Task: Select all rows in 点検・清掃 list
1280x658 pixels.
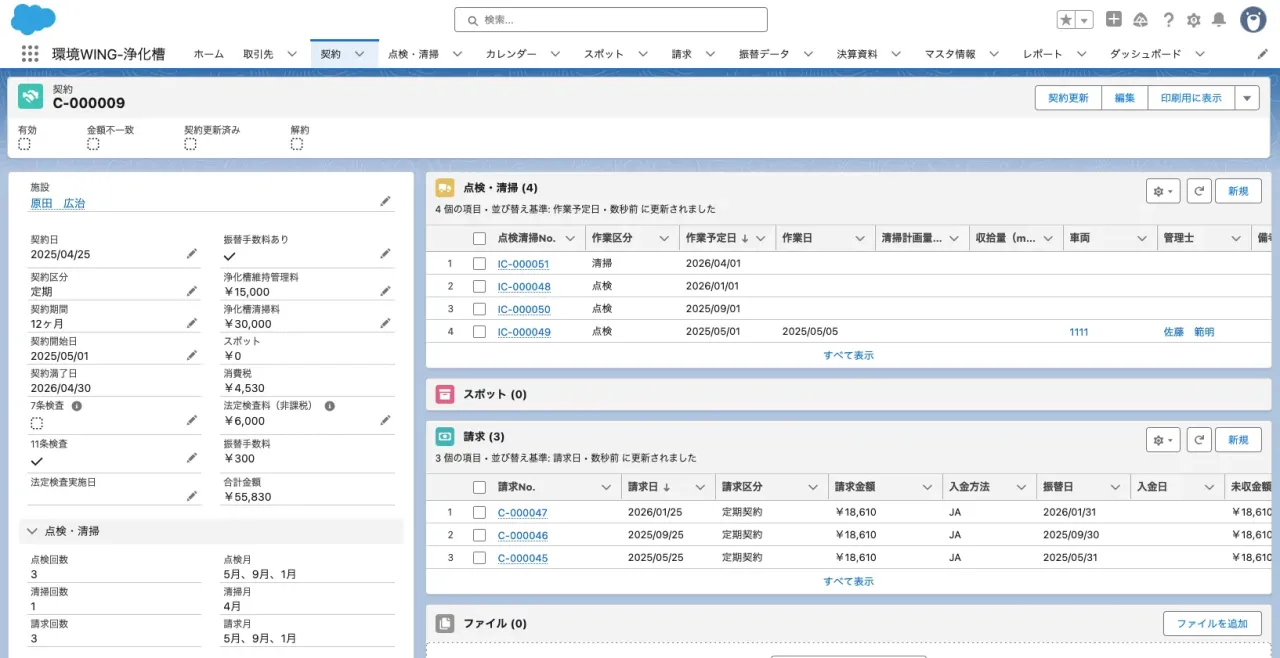Action: [x=479, y=238]
